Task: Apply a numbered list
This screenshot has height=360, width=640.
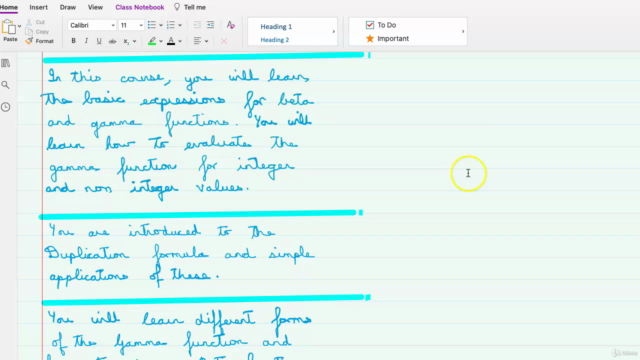Action: tap(171, 25)
